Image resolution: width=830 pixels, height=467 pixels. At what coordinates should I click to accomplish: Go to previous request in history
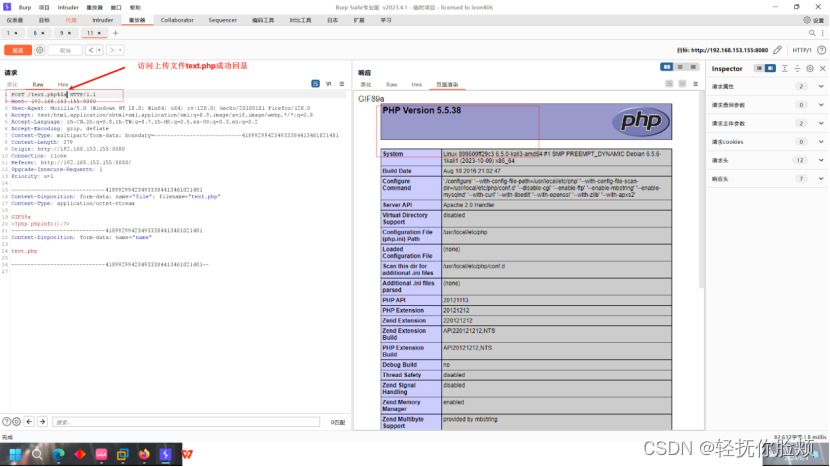coord(91,50)
